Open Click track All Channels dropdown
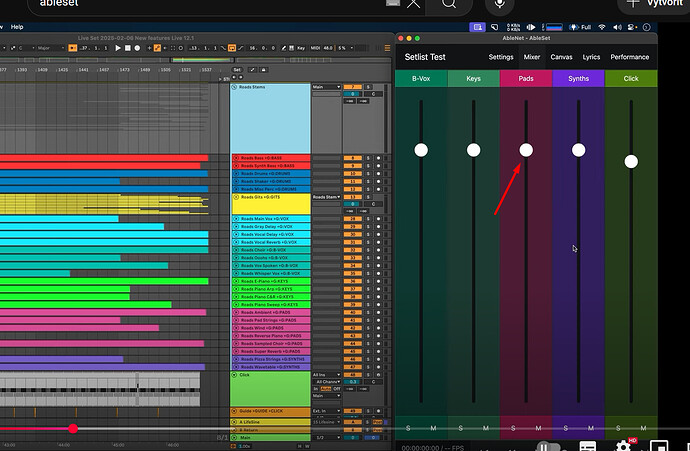 (x=327, y=382)
